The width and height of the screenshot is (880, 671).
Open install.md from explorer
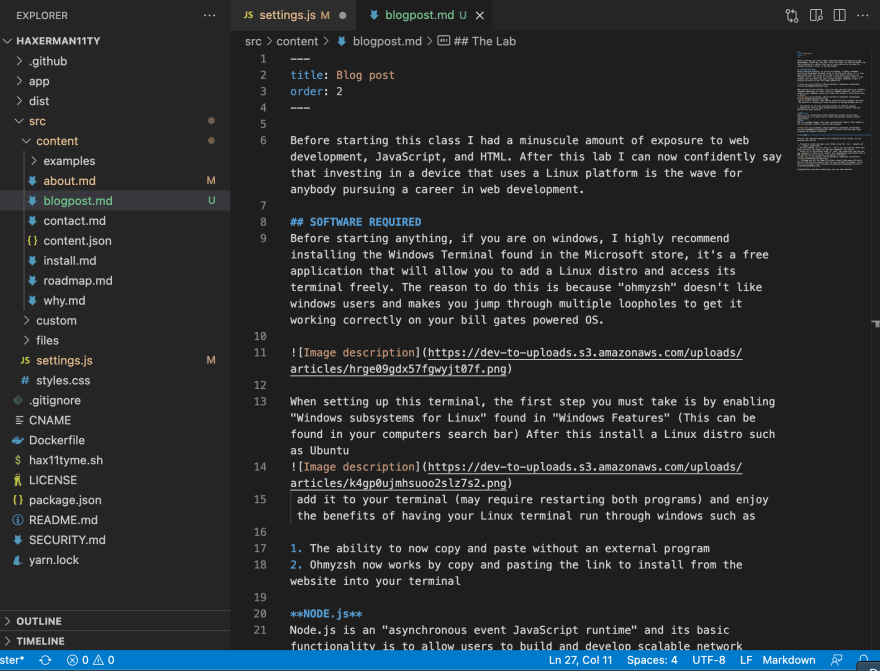point(70,260)
